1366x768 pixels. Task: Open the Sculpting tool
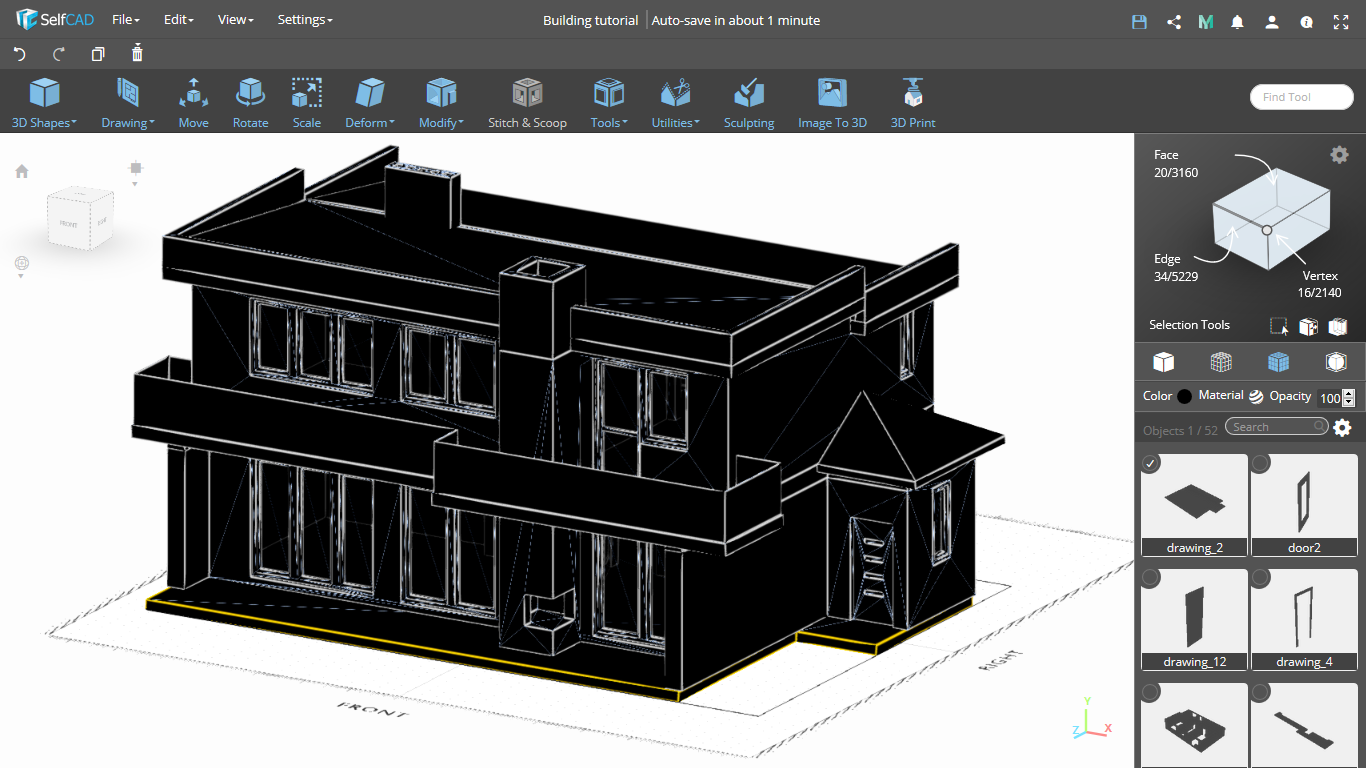749,104
